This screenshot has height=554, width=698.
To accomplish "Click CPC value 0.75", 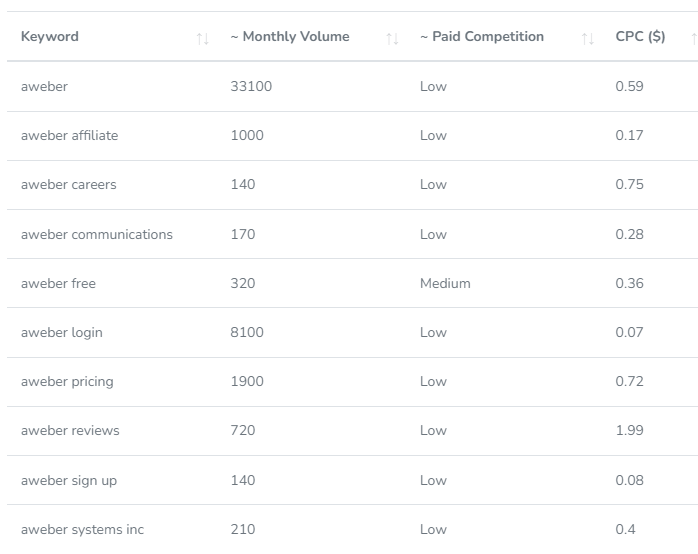I will (629, 184).
